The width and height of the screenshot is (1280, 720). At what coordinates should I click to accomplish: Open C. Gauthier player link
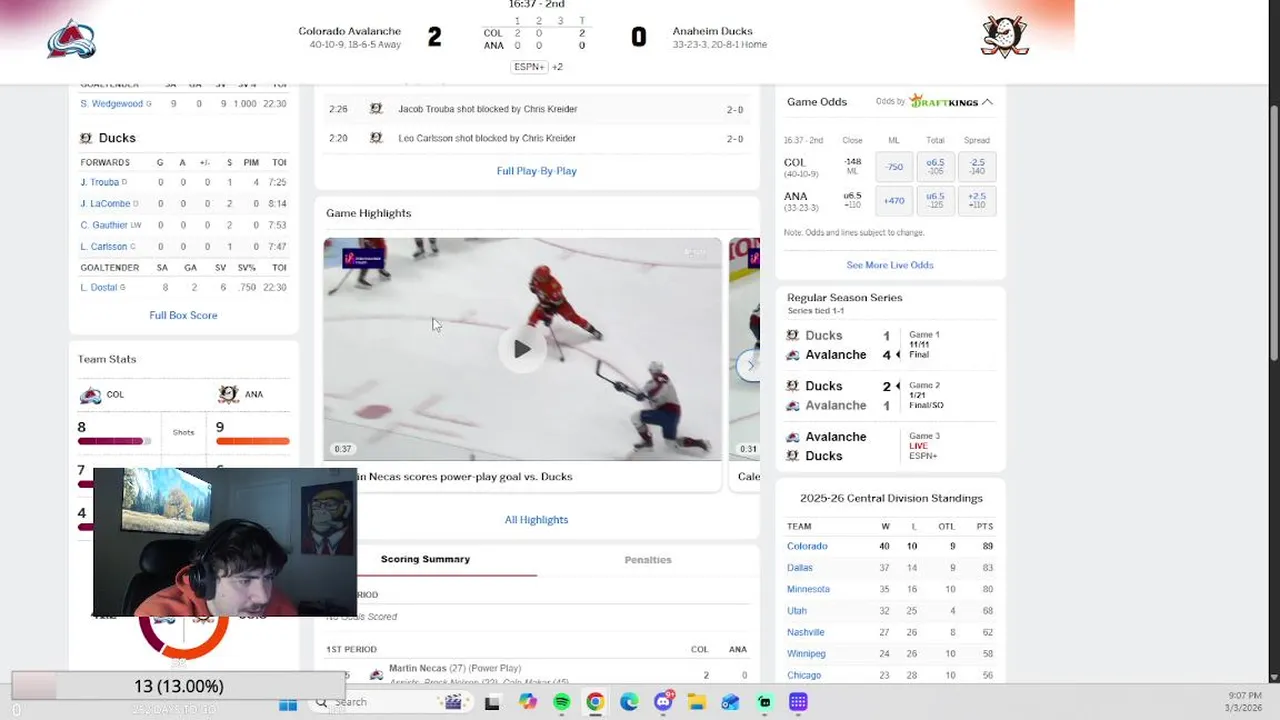[x=104, y=225]
